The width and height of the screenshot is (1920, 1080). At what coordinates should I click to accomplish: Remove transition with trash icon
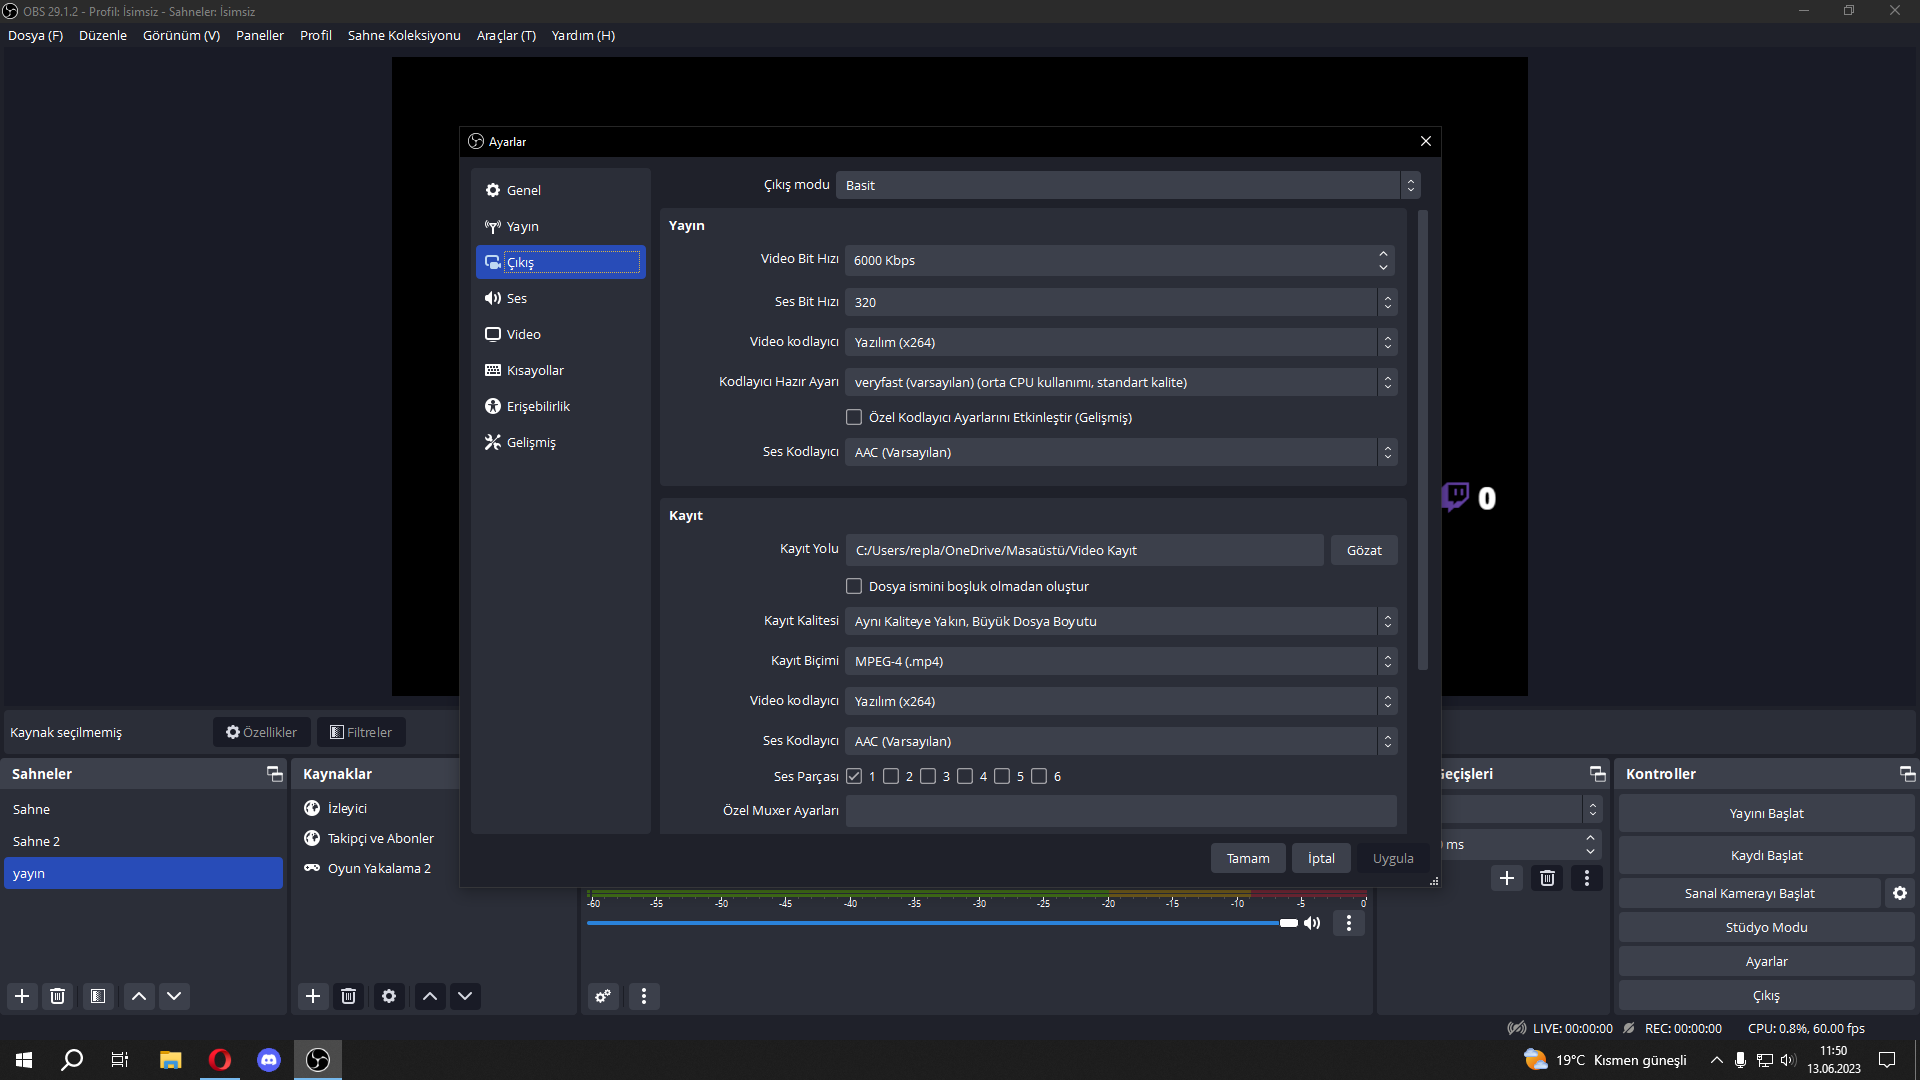1547,878
